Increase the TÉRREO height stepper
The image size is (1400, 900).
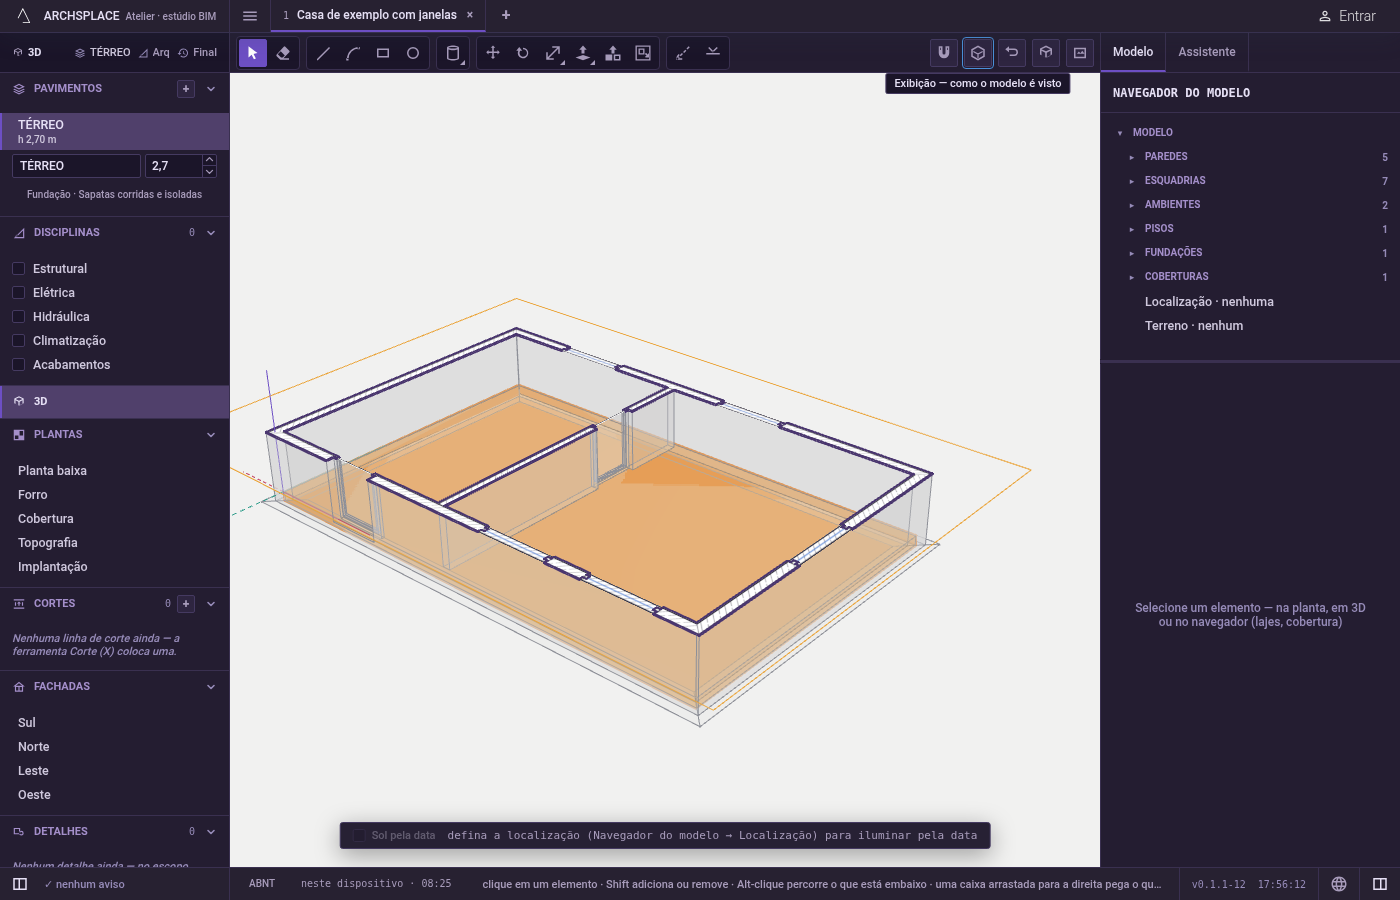[x=209, y=160]
